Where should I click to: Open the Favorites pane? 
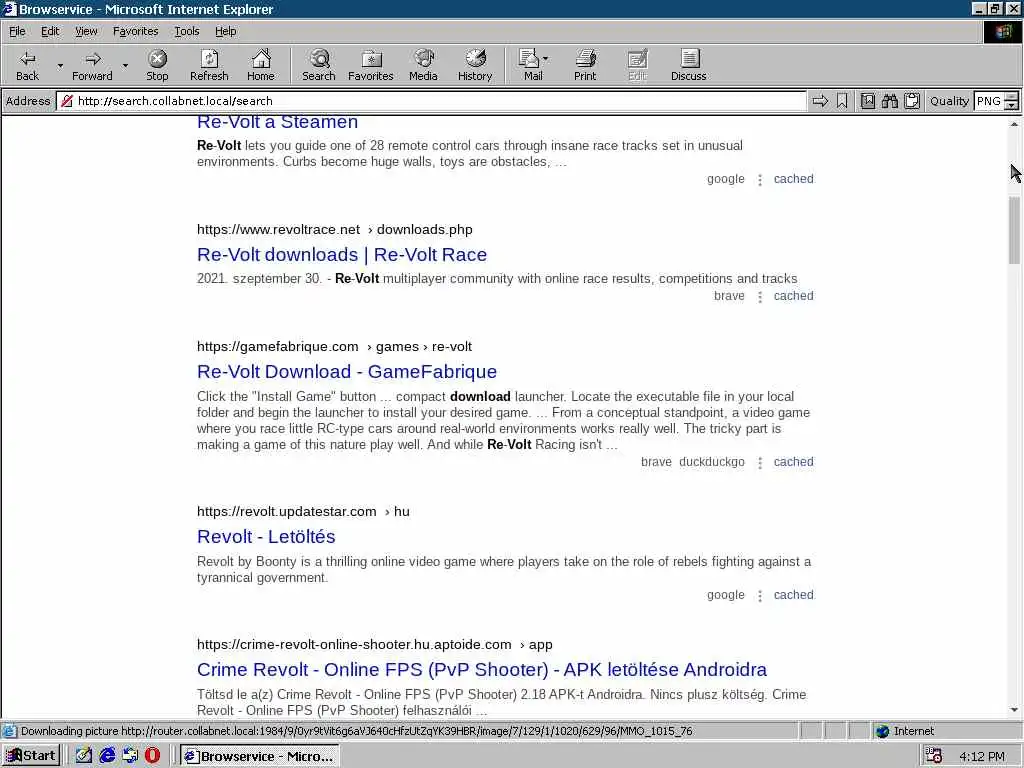point(371,65)
